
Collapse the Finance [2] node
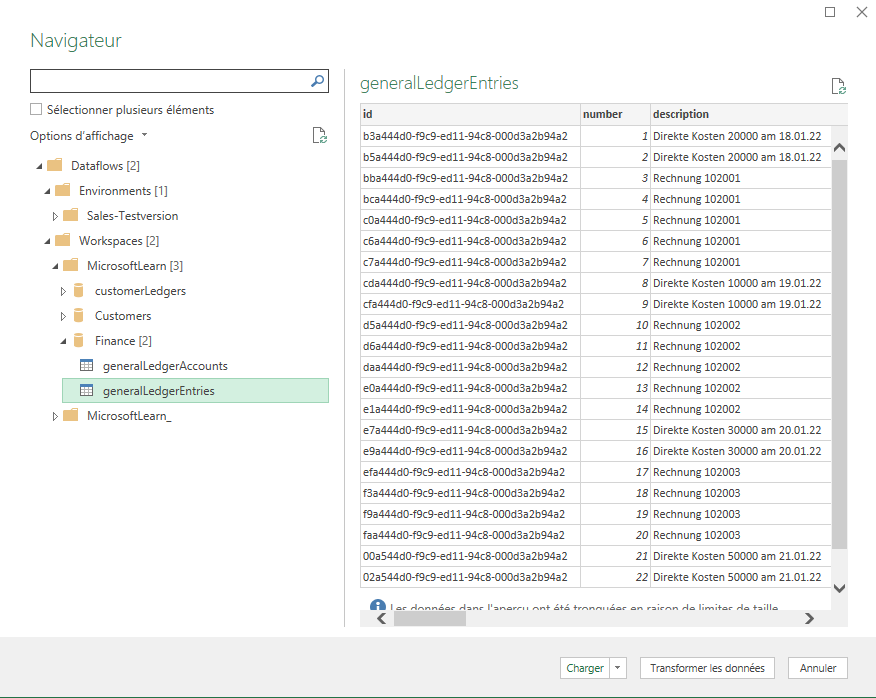pyautogui.click(x=63, y=341)
